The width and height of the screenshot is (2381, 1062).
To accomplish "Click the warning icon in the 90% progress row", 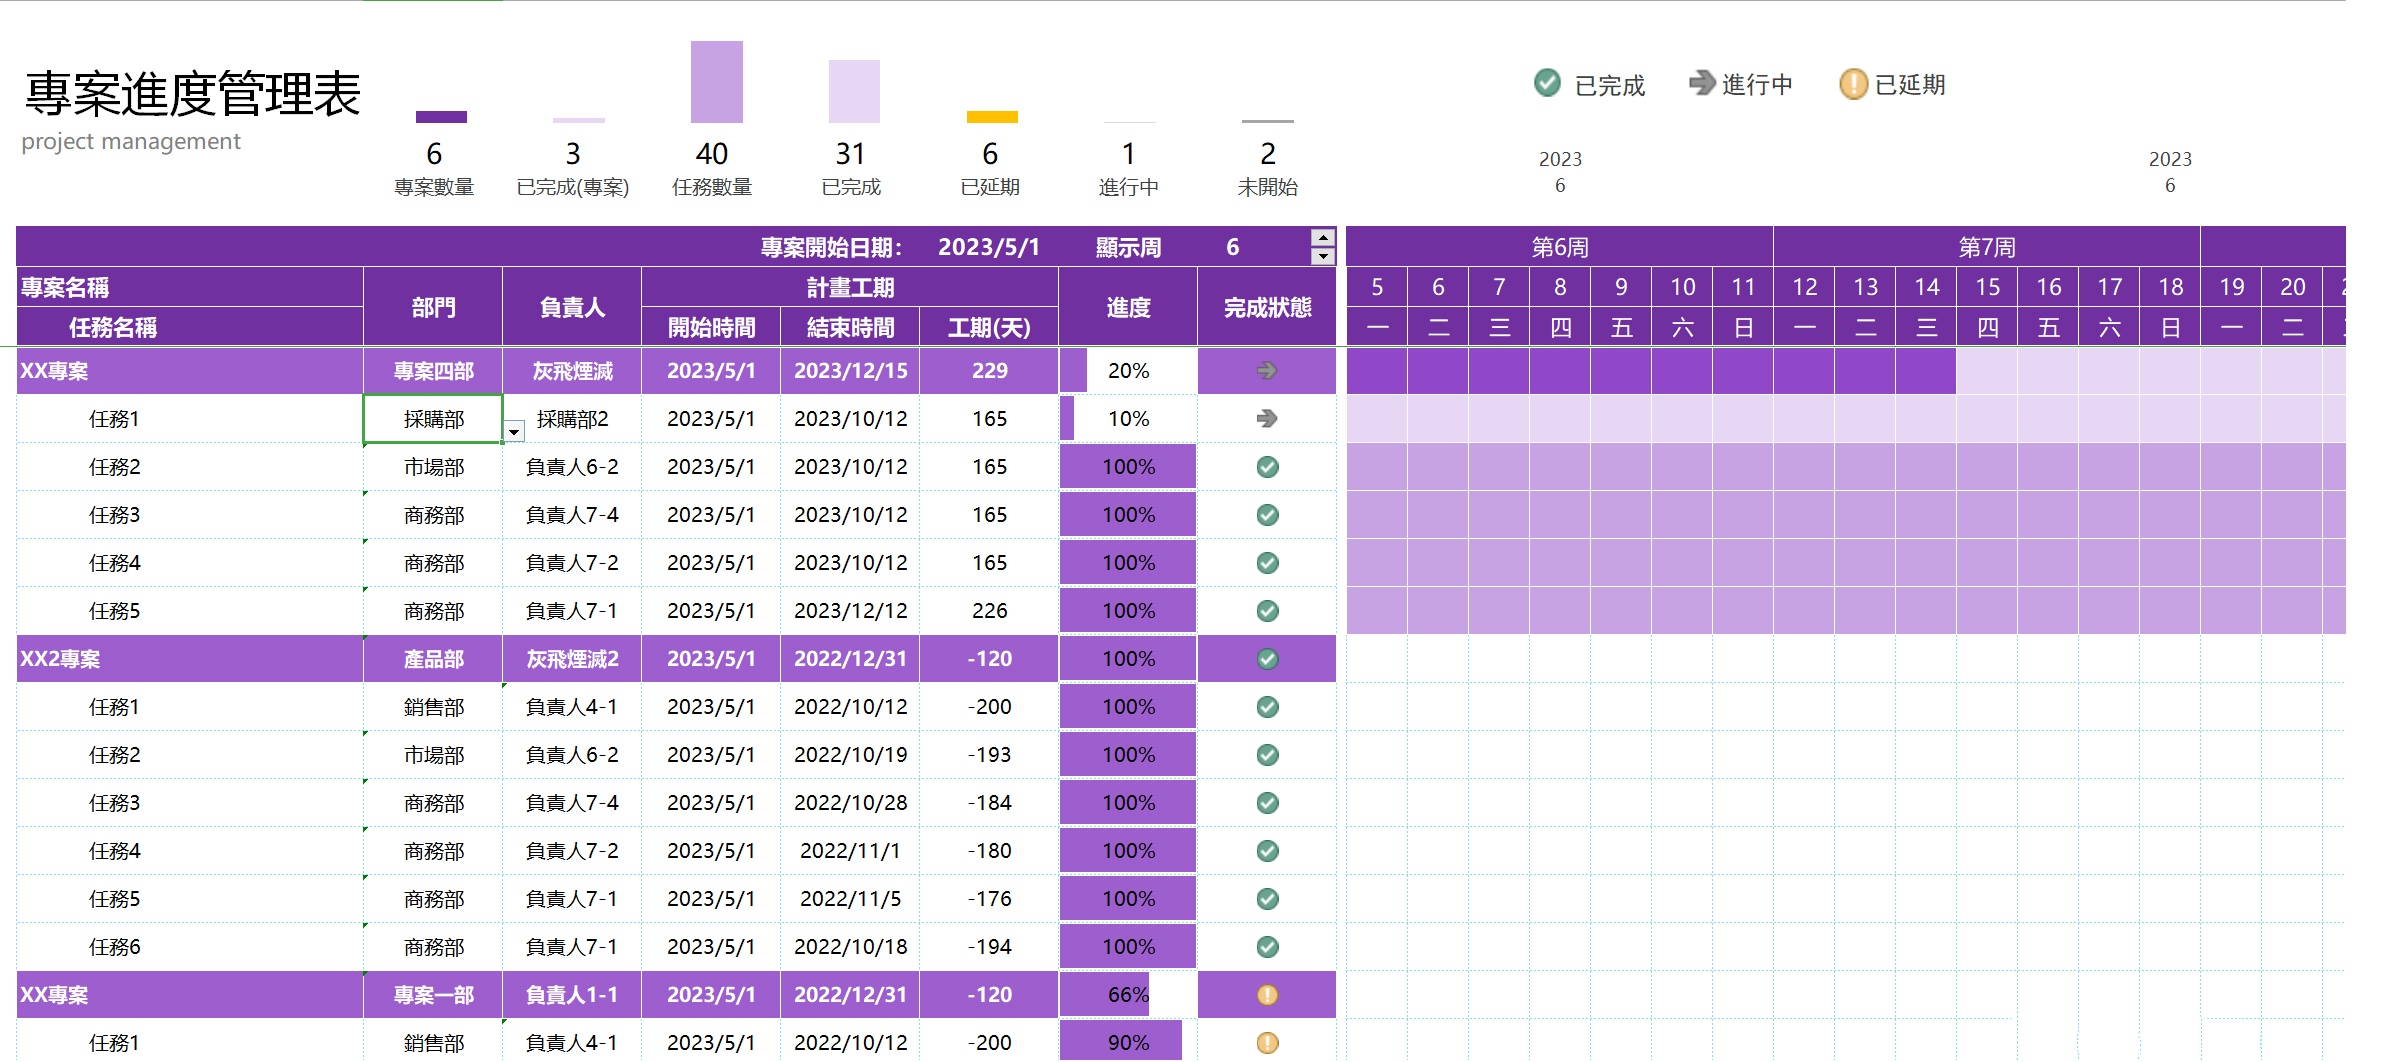I will pyautogui.click(x=1267, y=1043).
